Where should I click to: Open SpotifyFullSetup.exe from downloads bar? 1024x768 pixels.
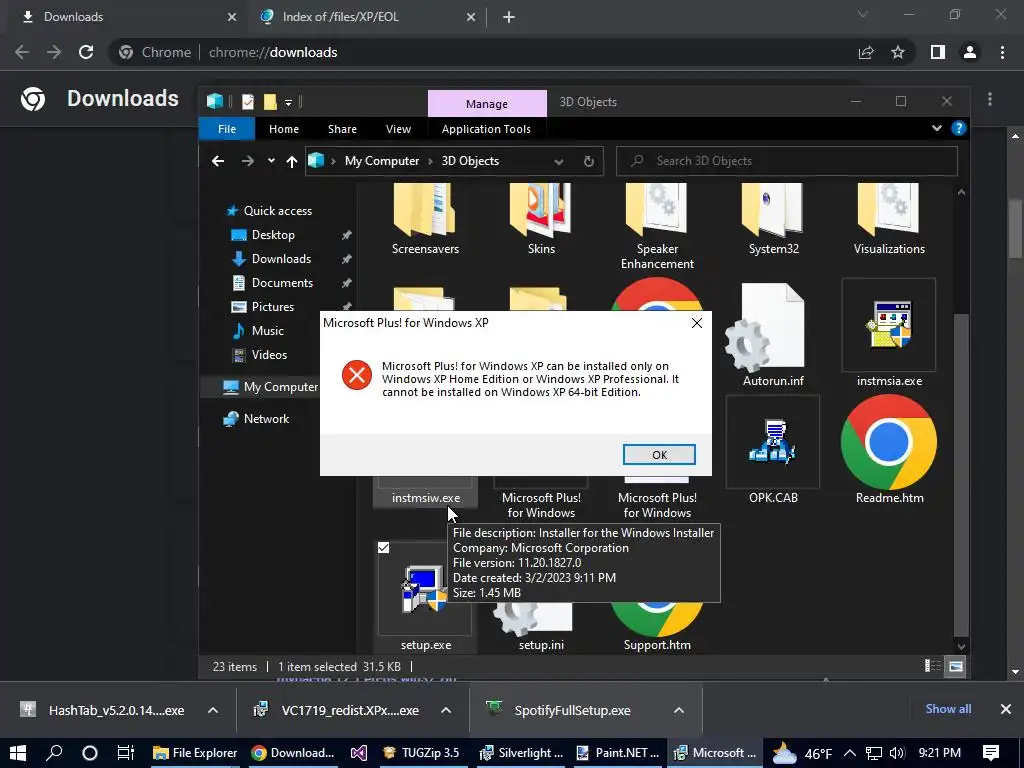coord(573,710)
